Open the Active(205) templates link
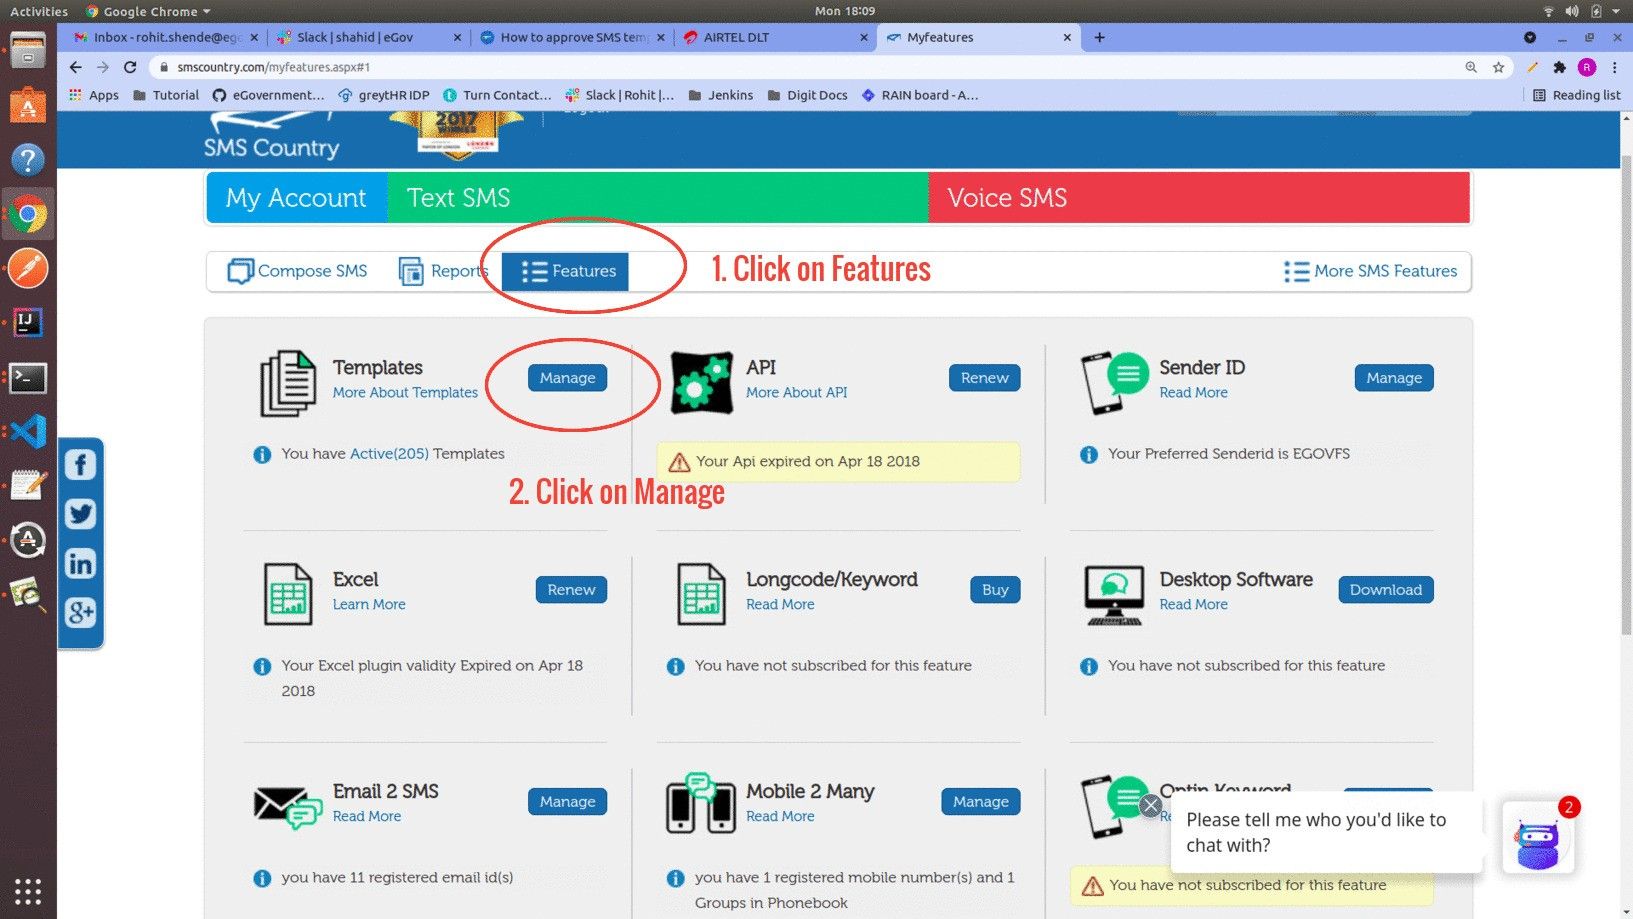 tap(389, 454)
